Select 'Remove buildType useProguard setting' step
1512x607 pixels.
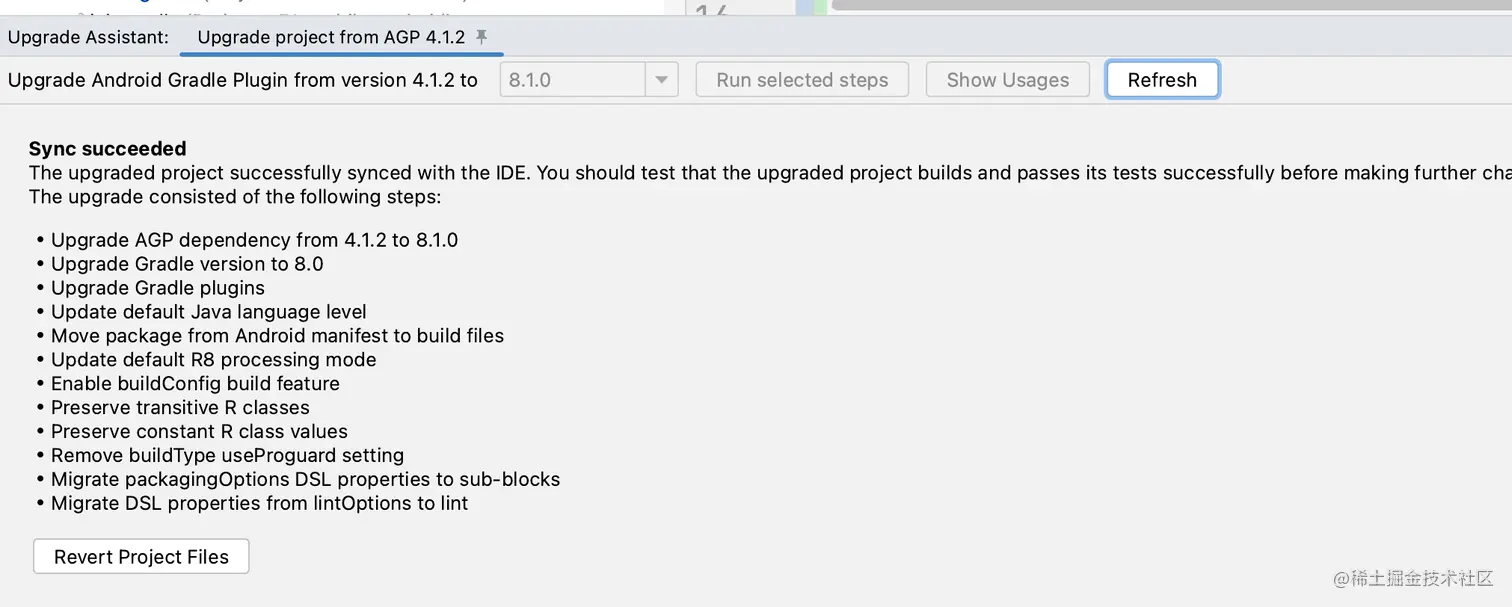point(227,456)
